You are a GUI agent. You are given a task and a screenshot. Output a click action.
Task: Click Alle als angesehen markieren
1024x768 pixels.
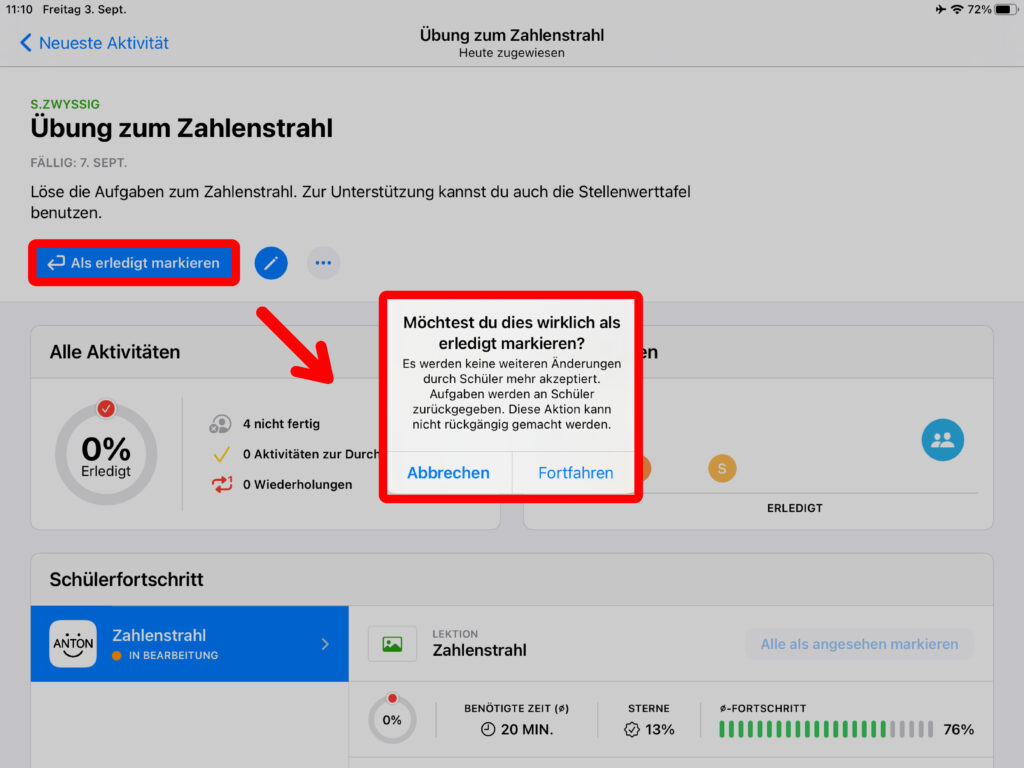(859, 644)
